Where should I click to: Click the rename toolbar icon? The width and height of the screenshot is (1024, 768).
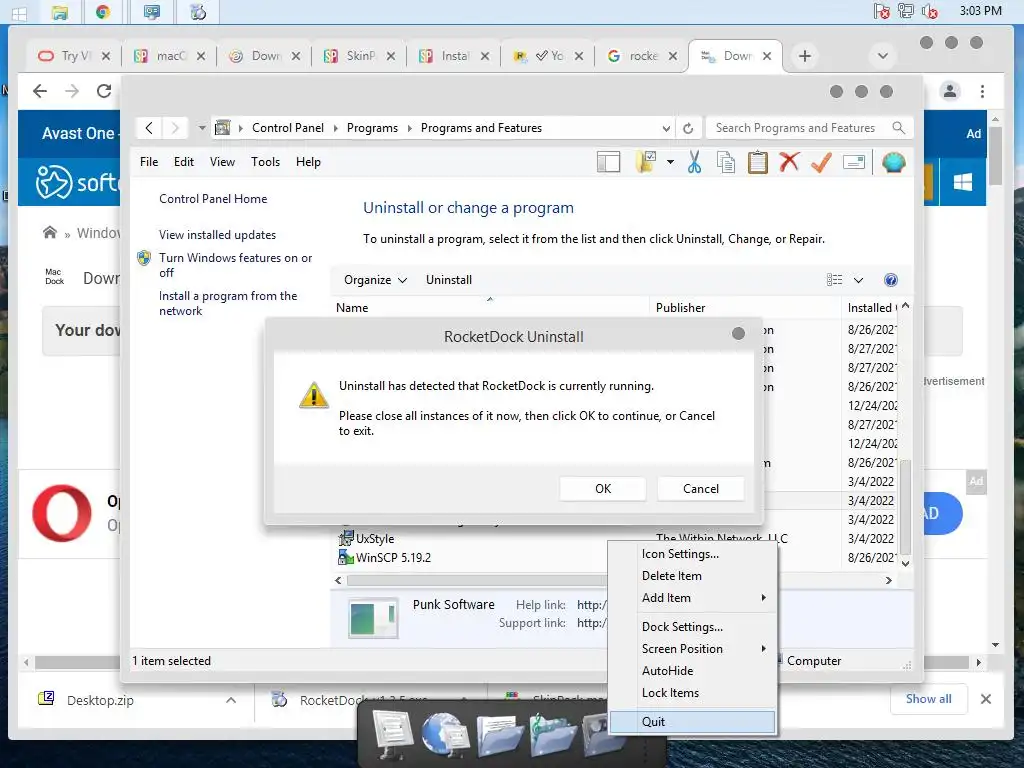click(854, 162)
